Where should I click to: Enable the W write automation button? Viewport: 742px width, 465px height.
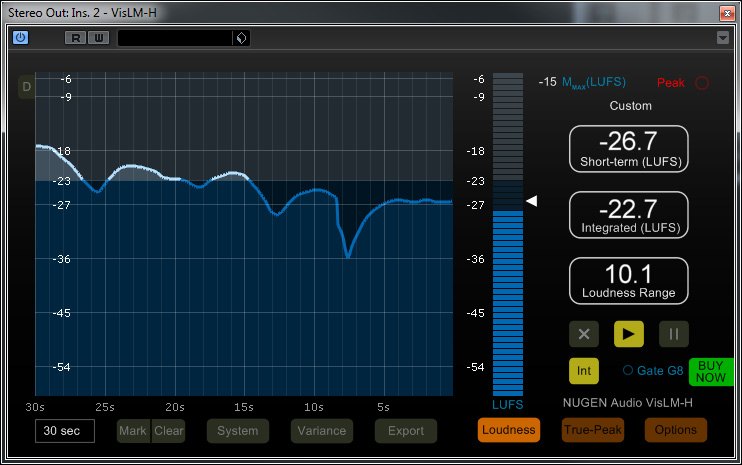click(x=98, y=38)
